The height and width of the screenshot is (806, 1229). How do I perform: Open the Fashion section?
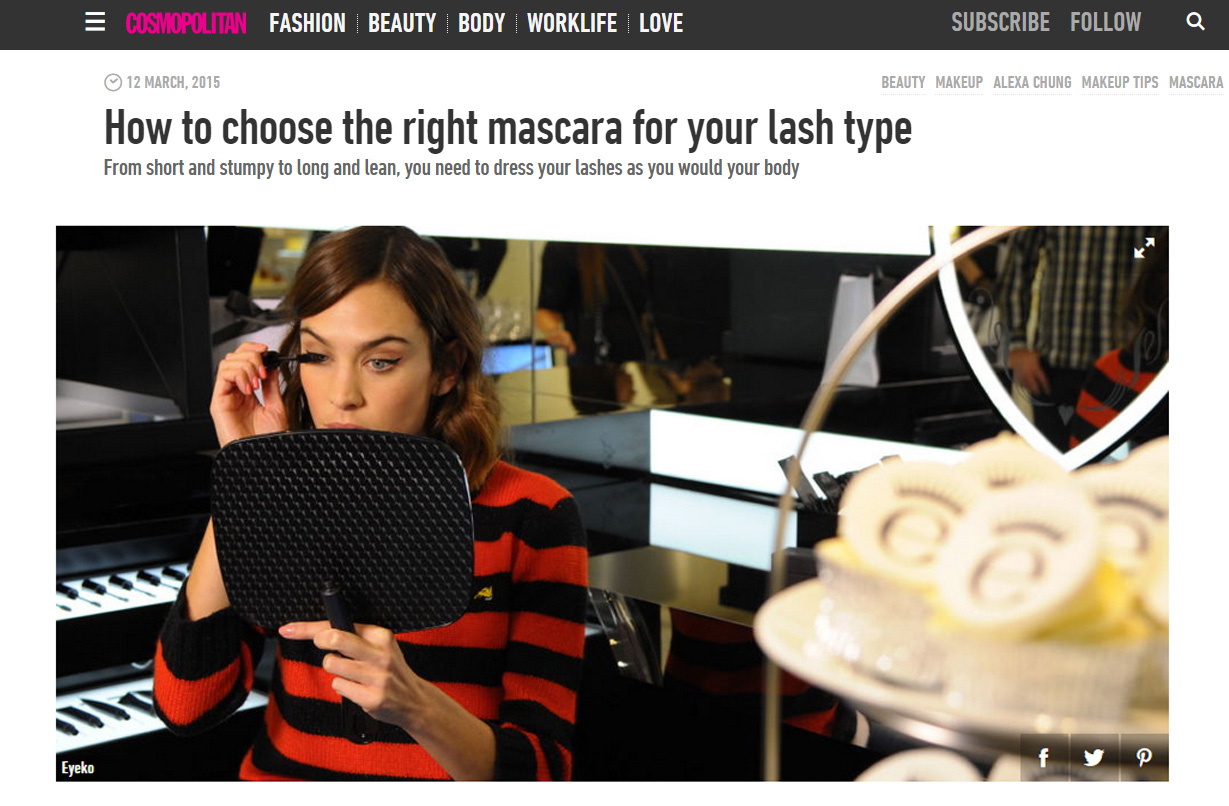tap(307, 23)
